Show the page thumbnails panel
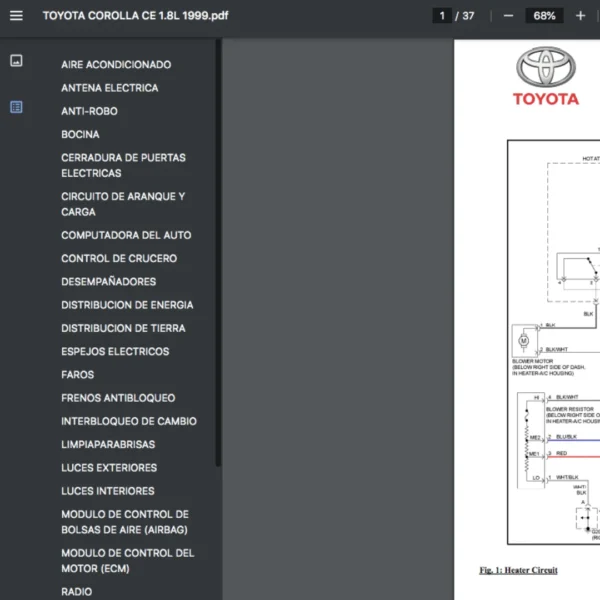This screenshot has width=600, height=600. click(x=16, y=61)
